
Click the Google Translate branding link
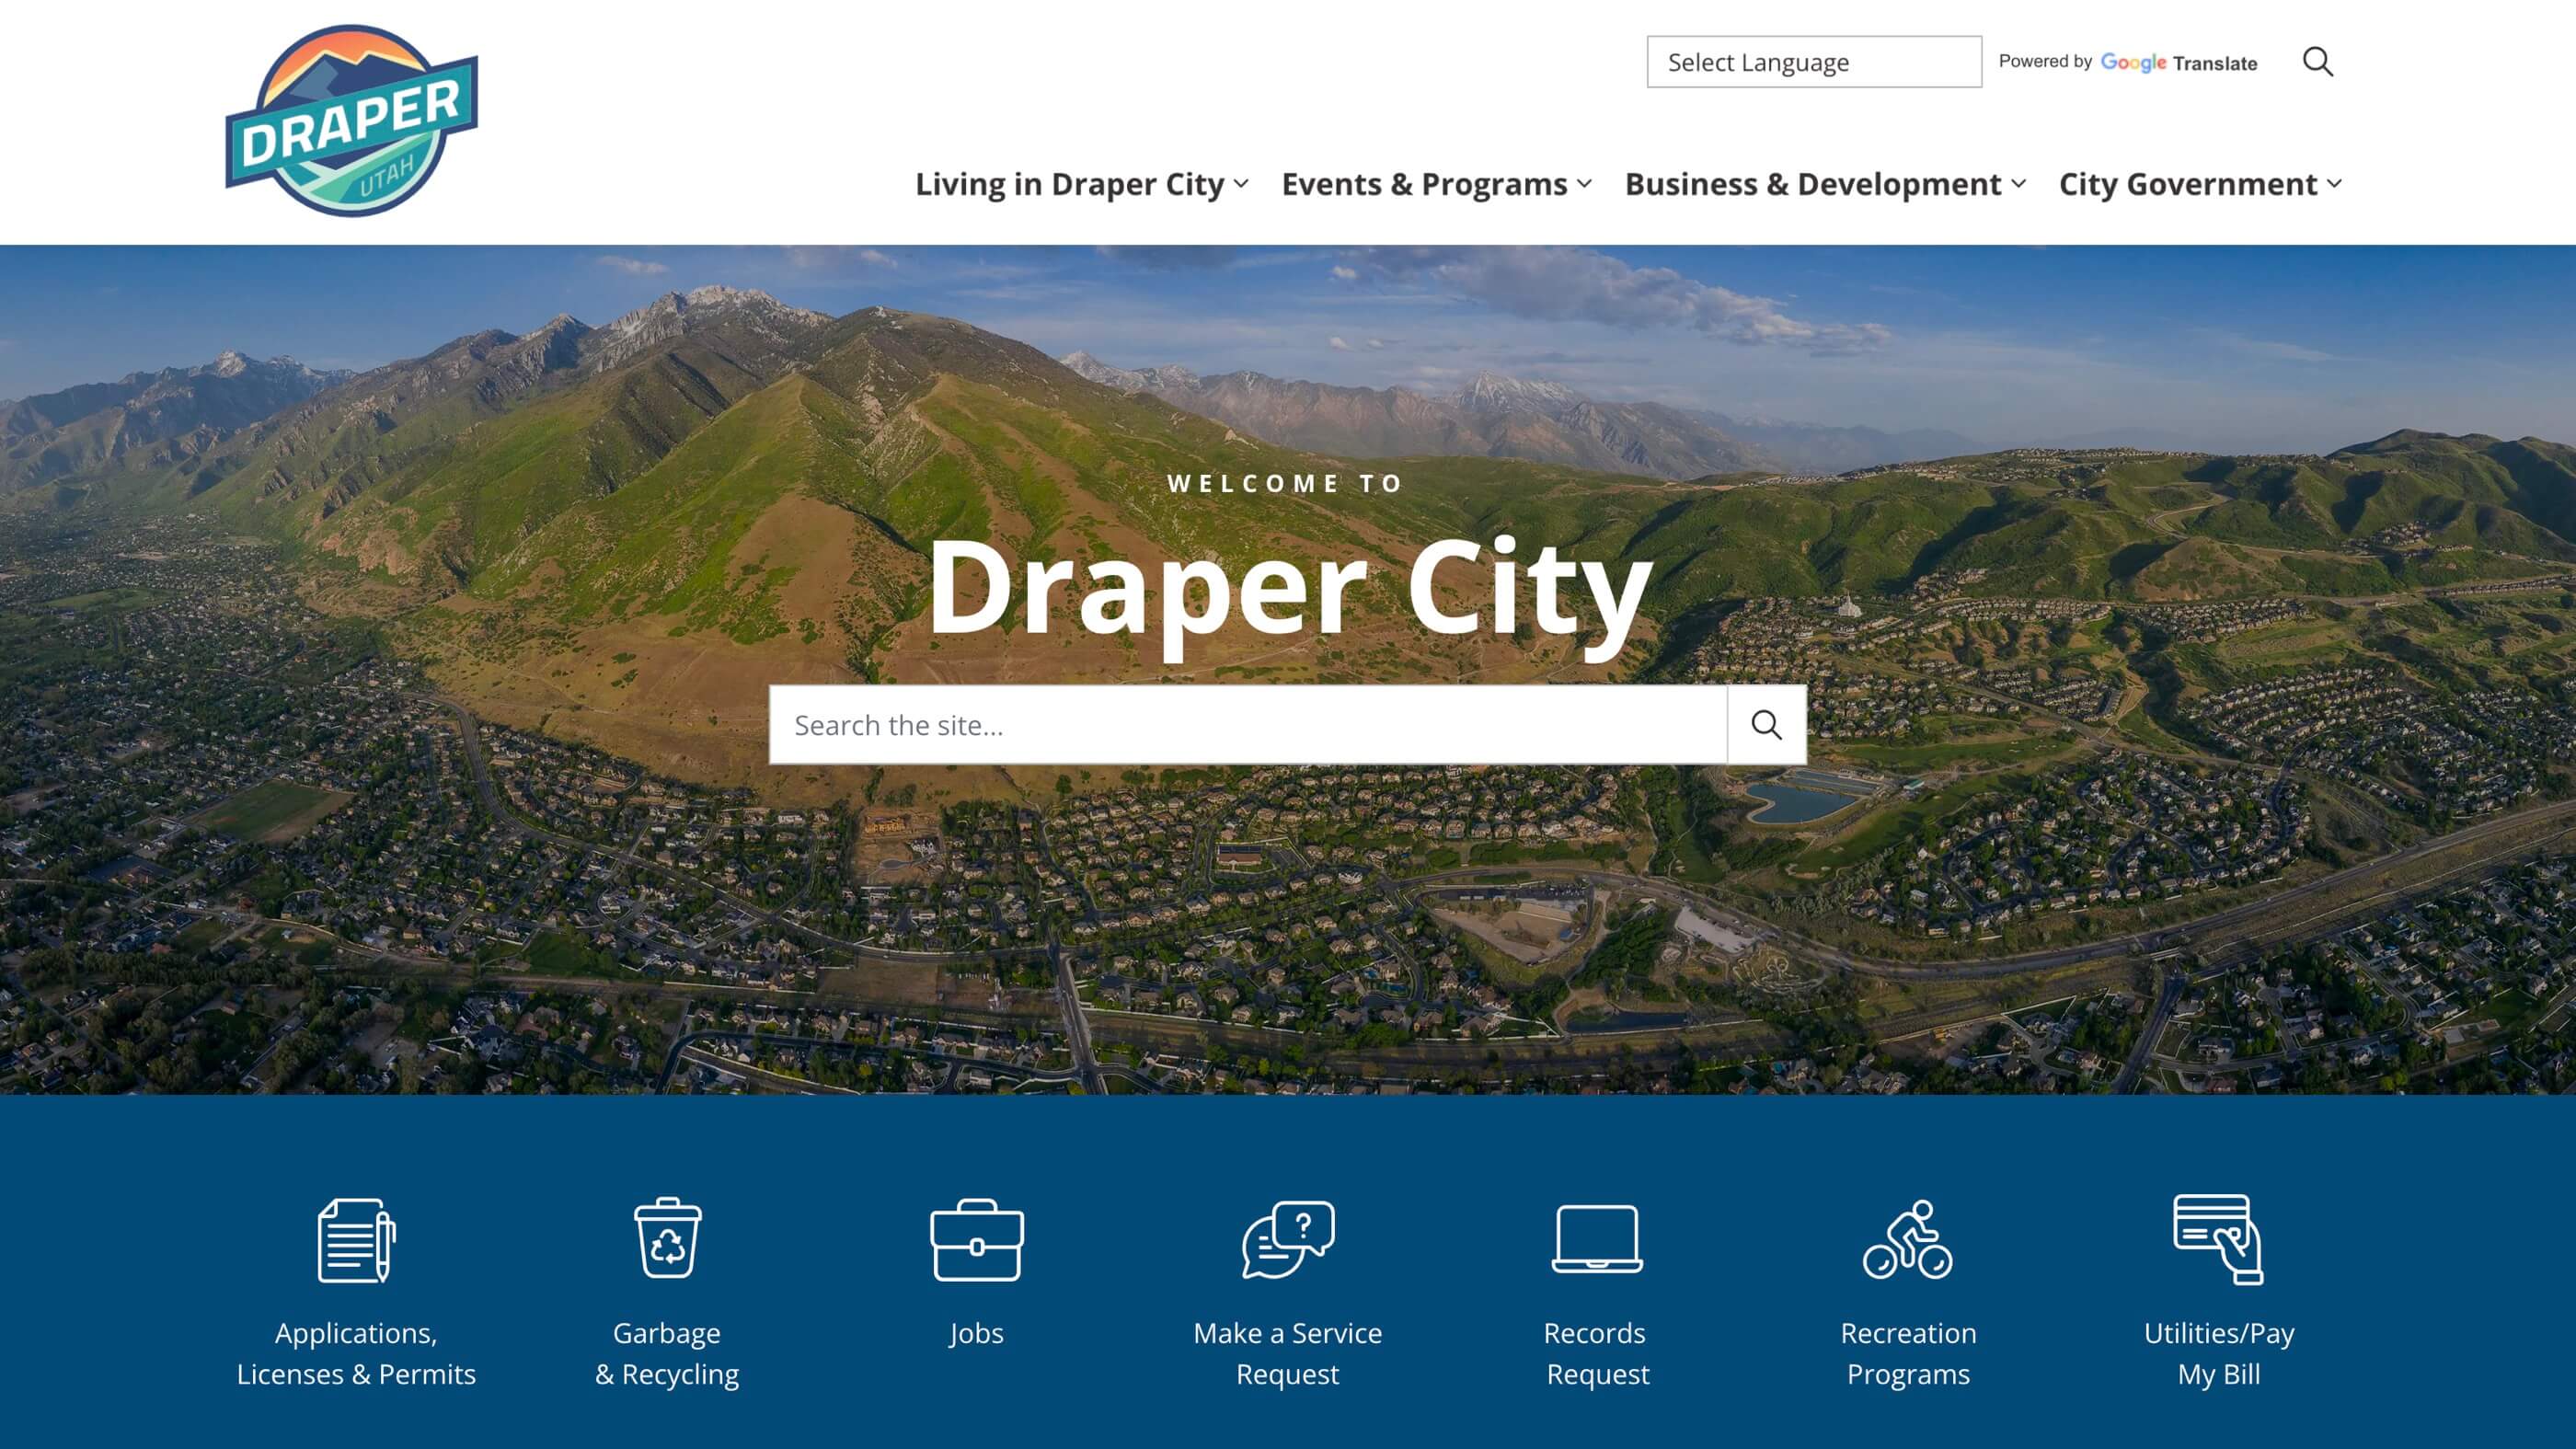pyautogui.click(x=2177, y=63)
